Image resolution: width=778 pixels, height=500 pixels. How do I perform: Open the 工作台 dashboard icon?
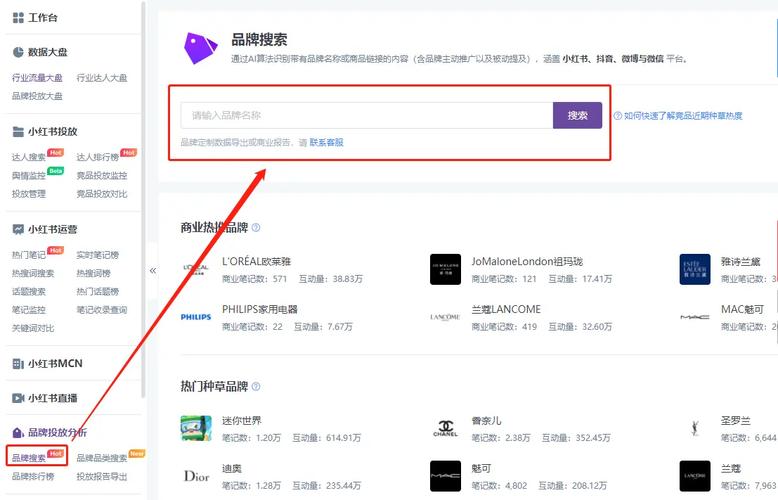point(18,18)
